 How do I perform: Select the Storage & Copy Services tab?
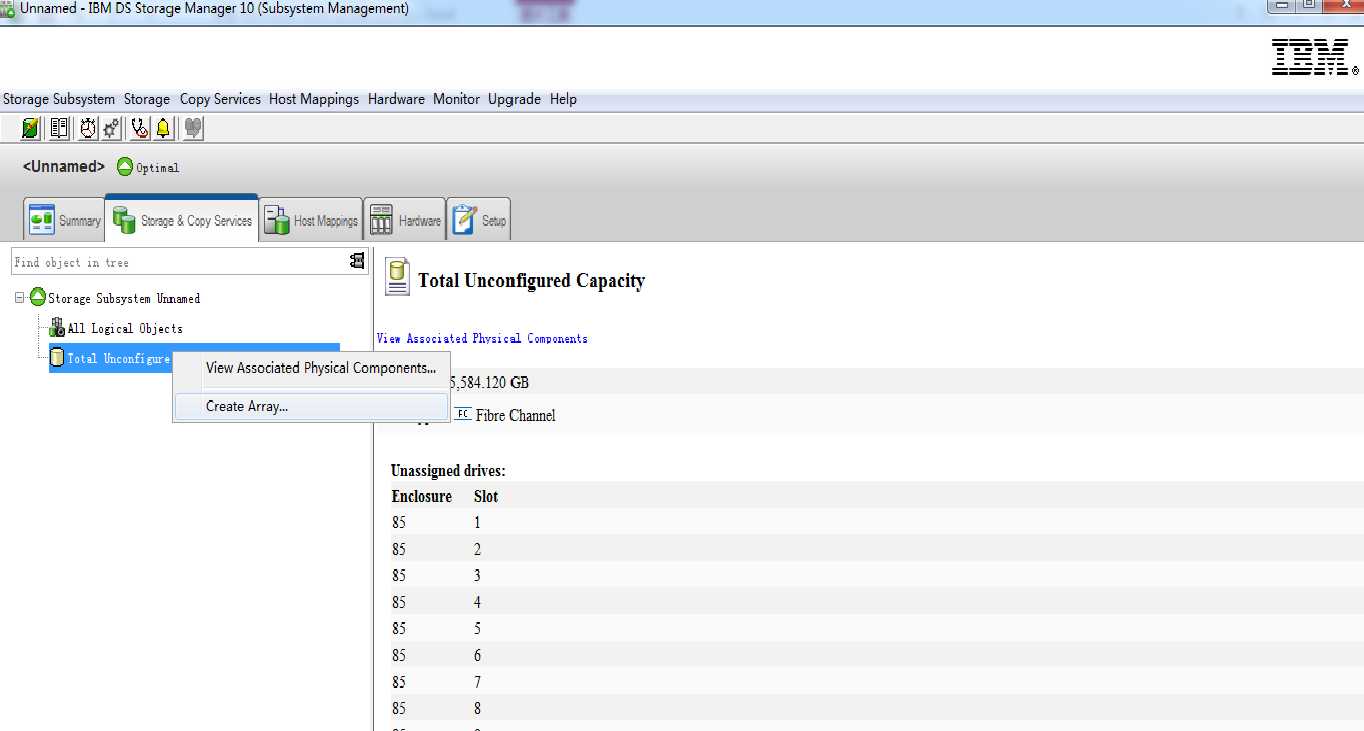(182, 218)
